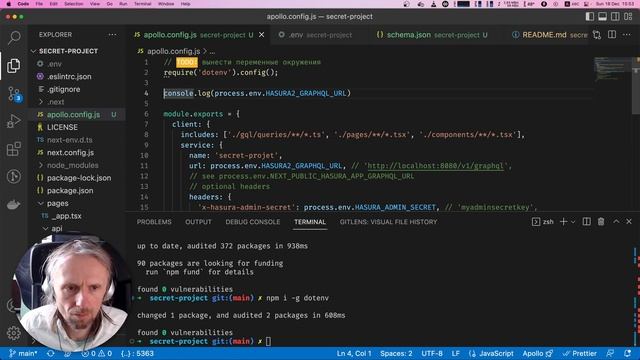Click Ln 4, Col 1 status

tap(354, 353)
